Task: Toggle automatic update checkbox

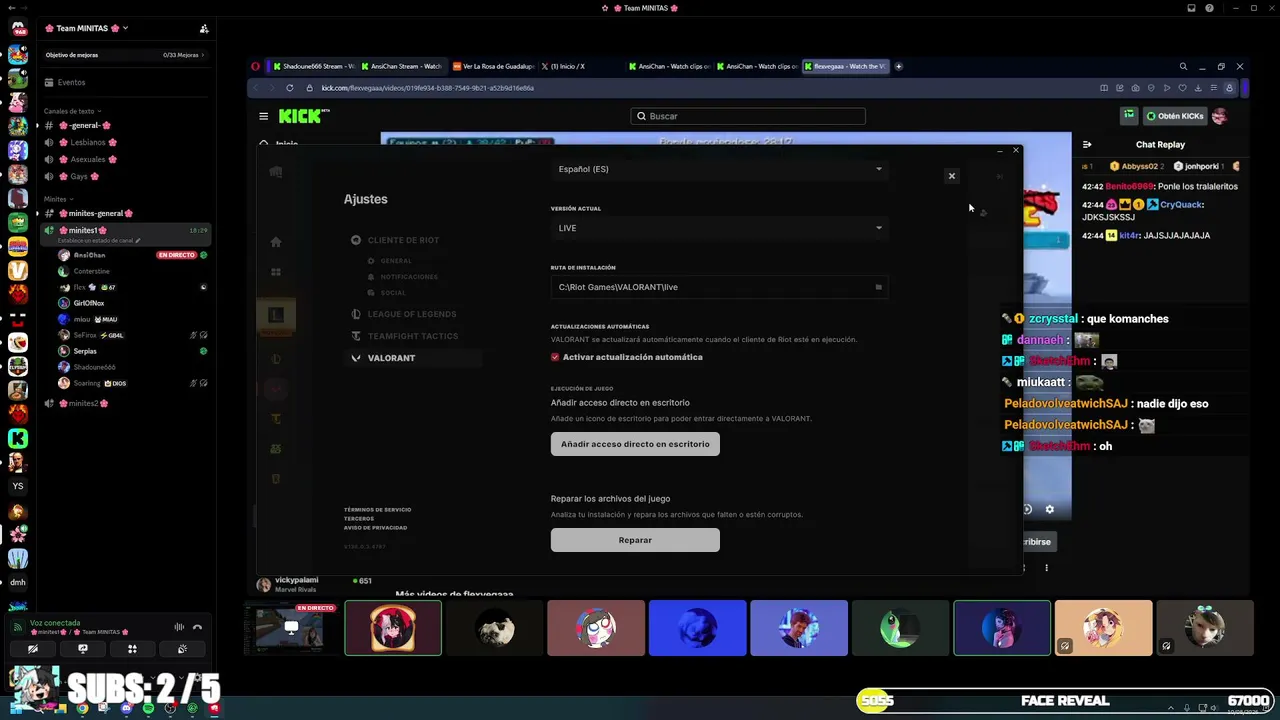Action: [555, 357]
